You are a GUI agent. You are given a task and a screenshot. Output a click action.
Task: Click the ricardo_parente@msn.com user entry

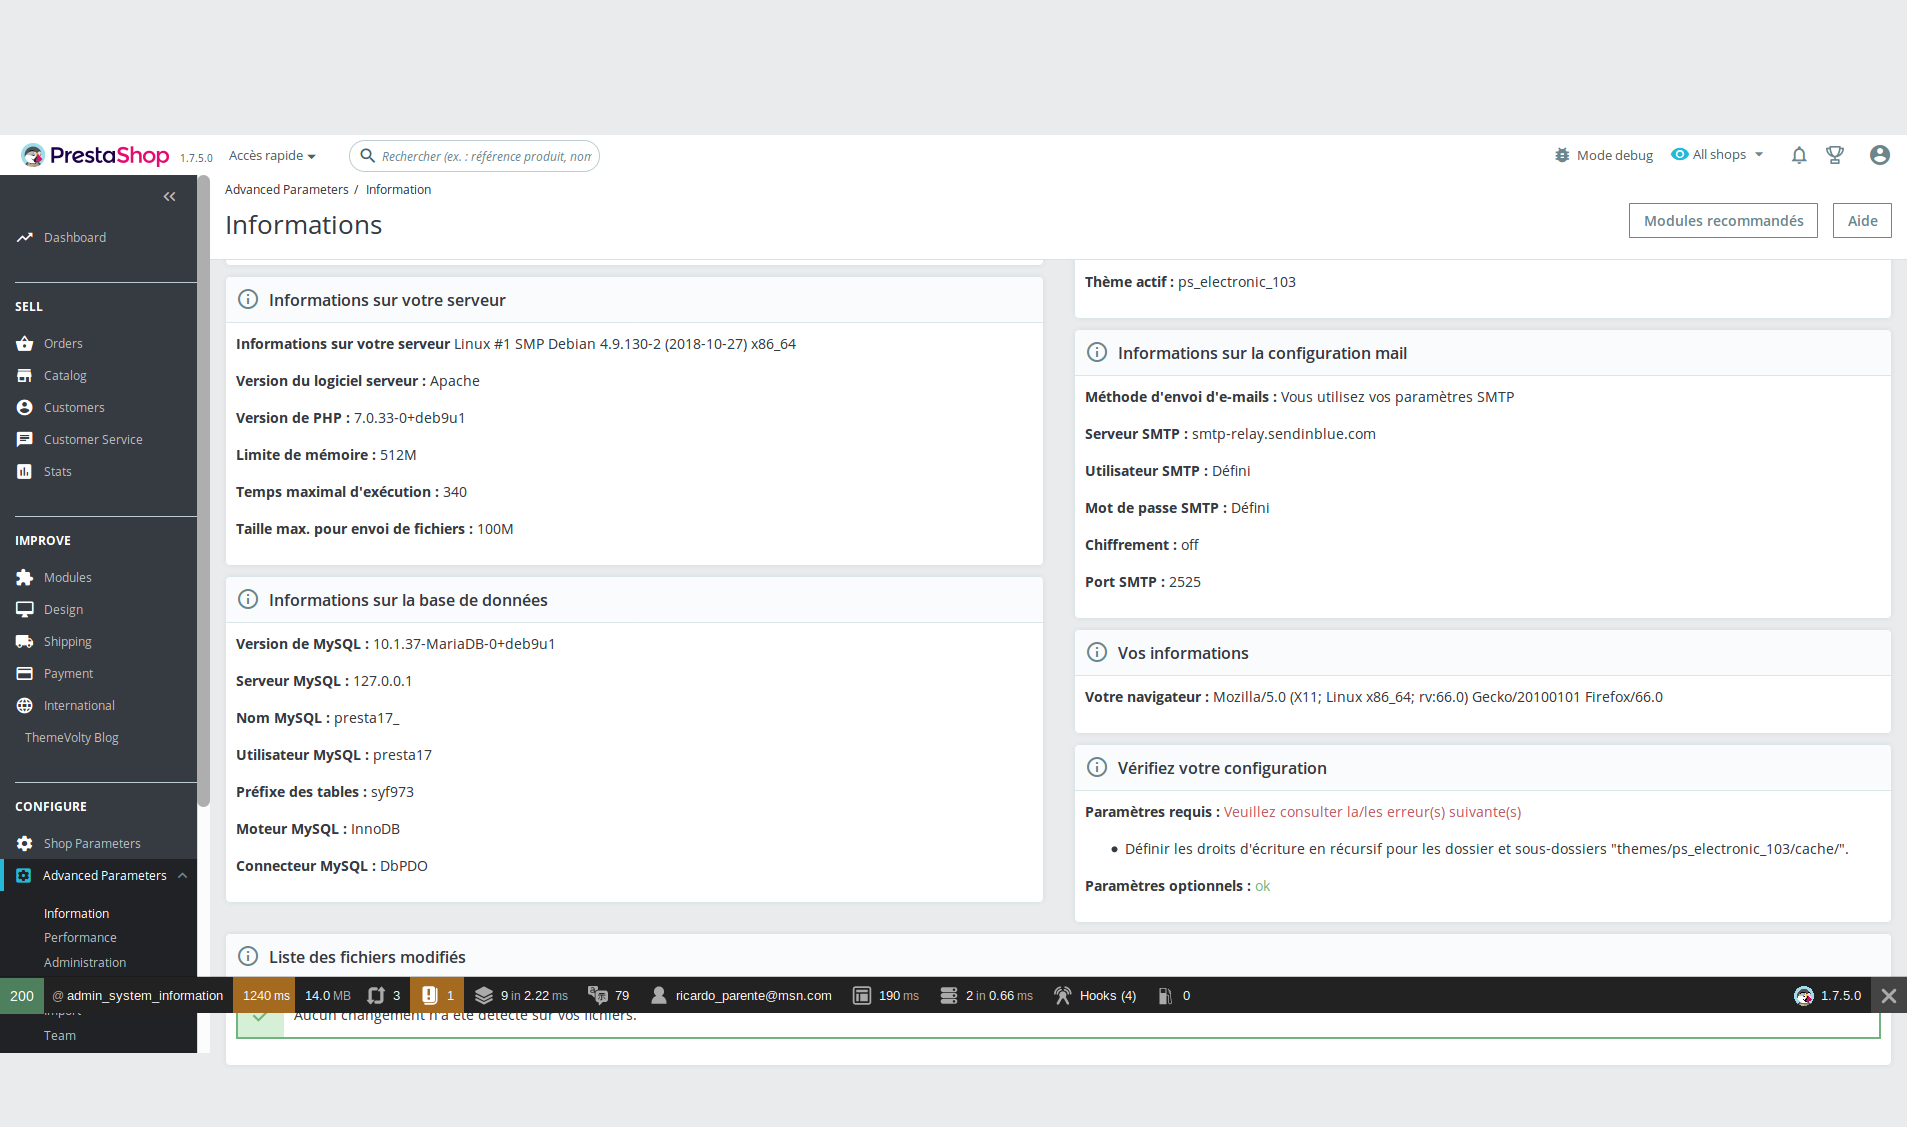point(741,995)
